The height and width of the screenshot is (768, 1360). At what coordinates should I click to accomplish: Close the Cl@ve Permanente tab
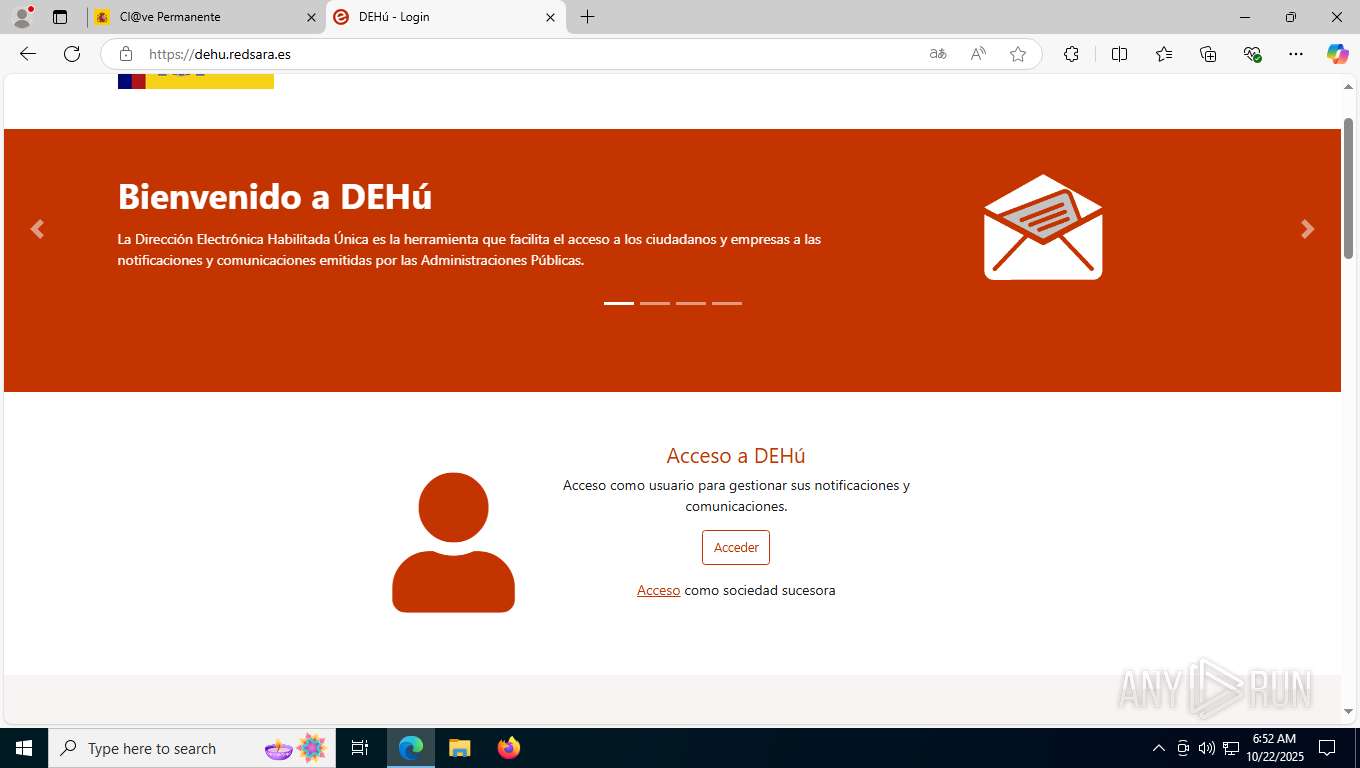tap(311, 17)
